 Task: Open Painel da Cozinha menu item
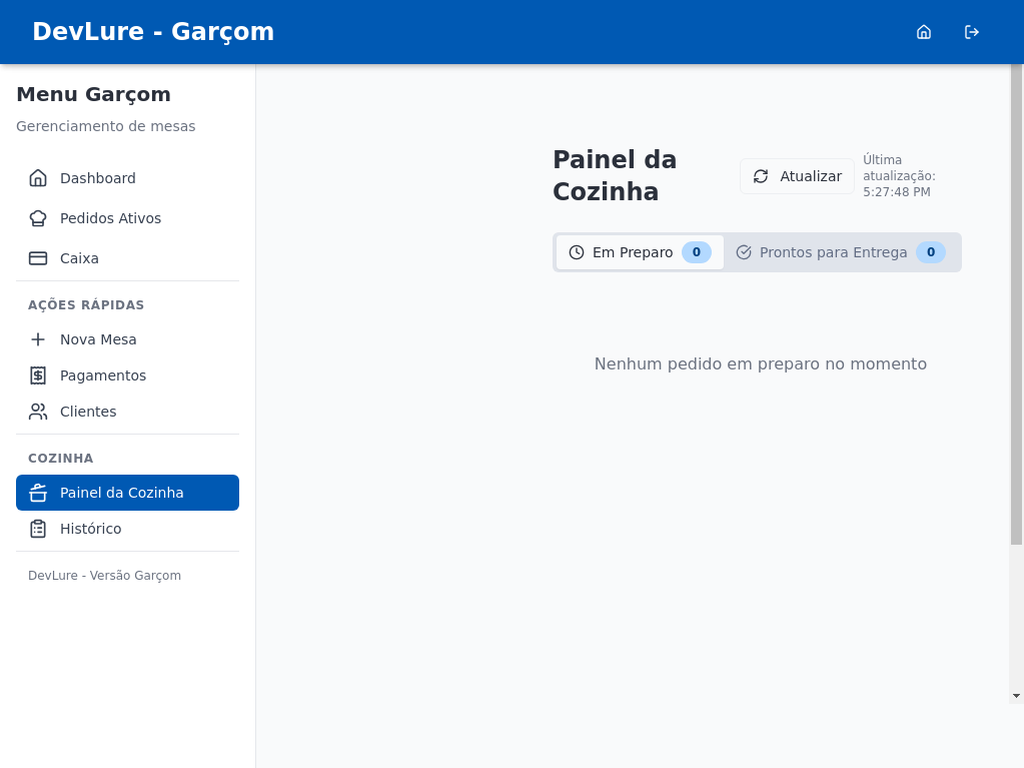(122, 492)
